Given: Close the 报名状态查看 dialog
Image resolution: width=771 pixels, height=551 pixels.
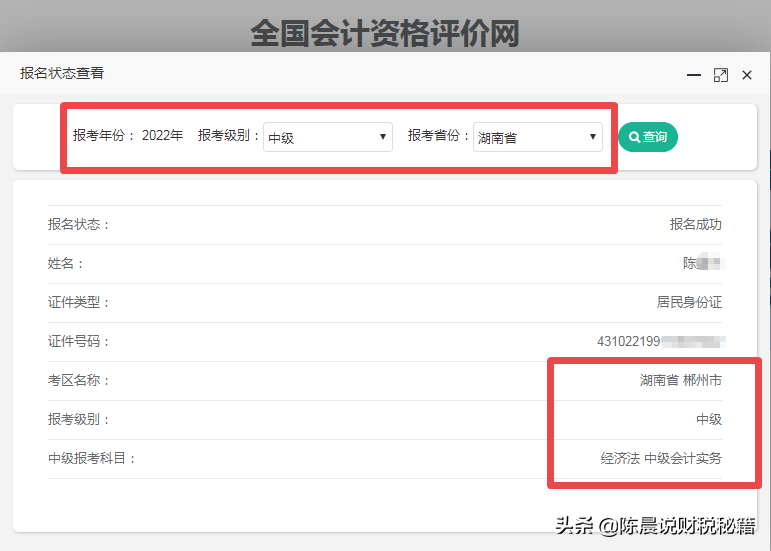Looking at the screenshot, I should click(x=747, y=75).
